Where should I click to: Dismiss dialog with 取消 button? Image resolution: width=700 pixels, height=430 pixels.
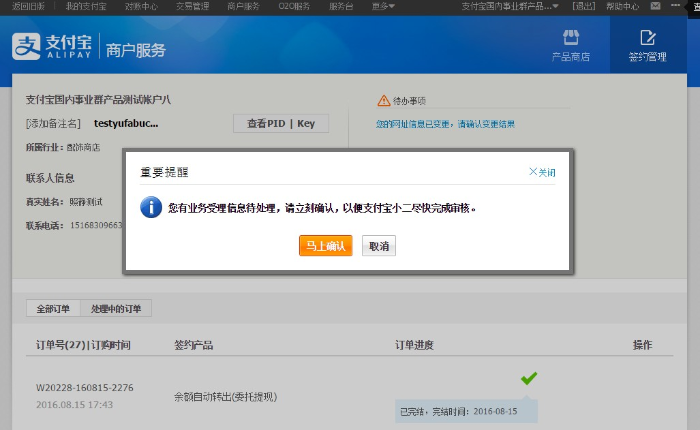pyautogui.click(x=379, y=246)
